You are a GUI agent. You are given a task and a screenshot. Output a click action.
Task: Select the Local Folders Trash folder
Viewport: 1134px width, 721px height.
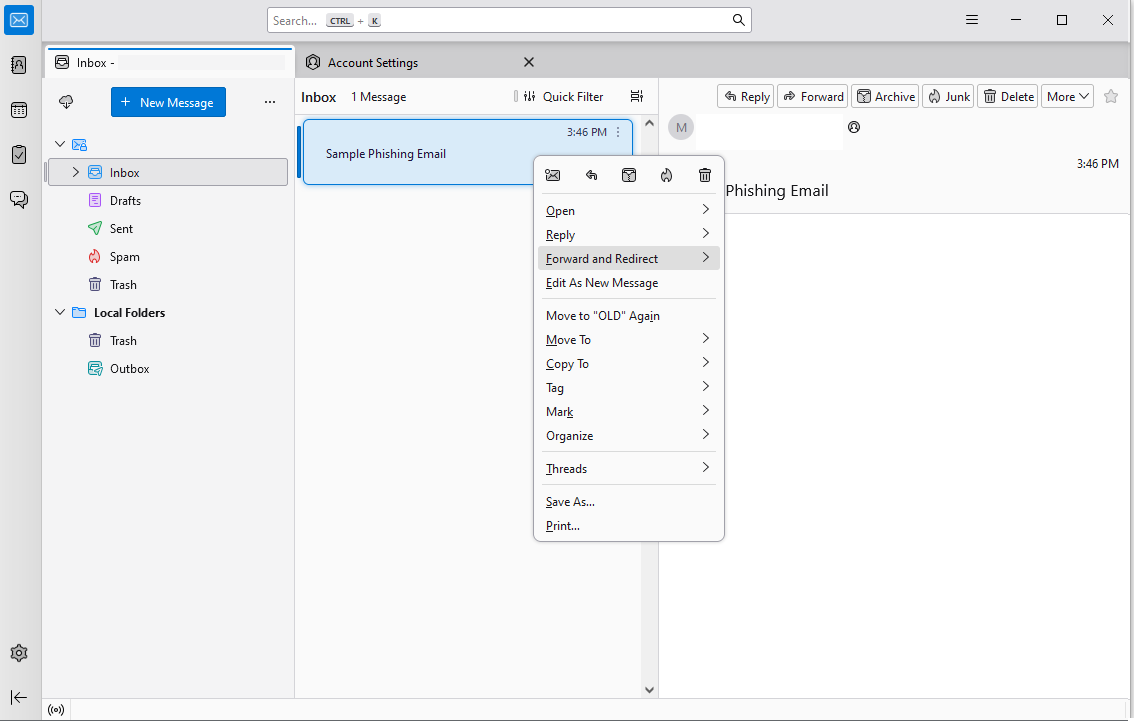point(168,341)
